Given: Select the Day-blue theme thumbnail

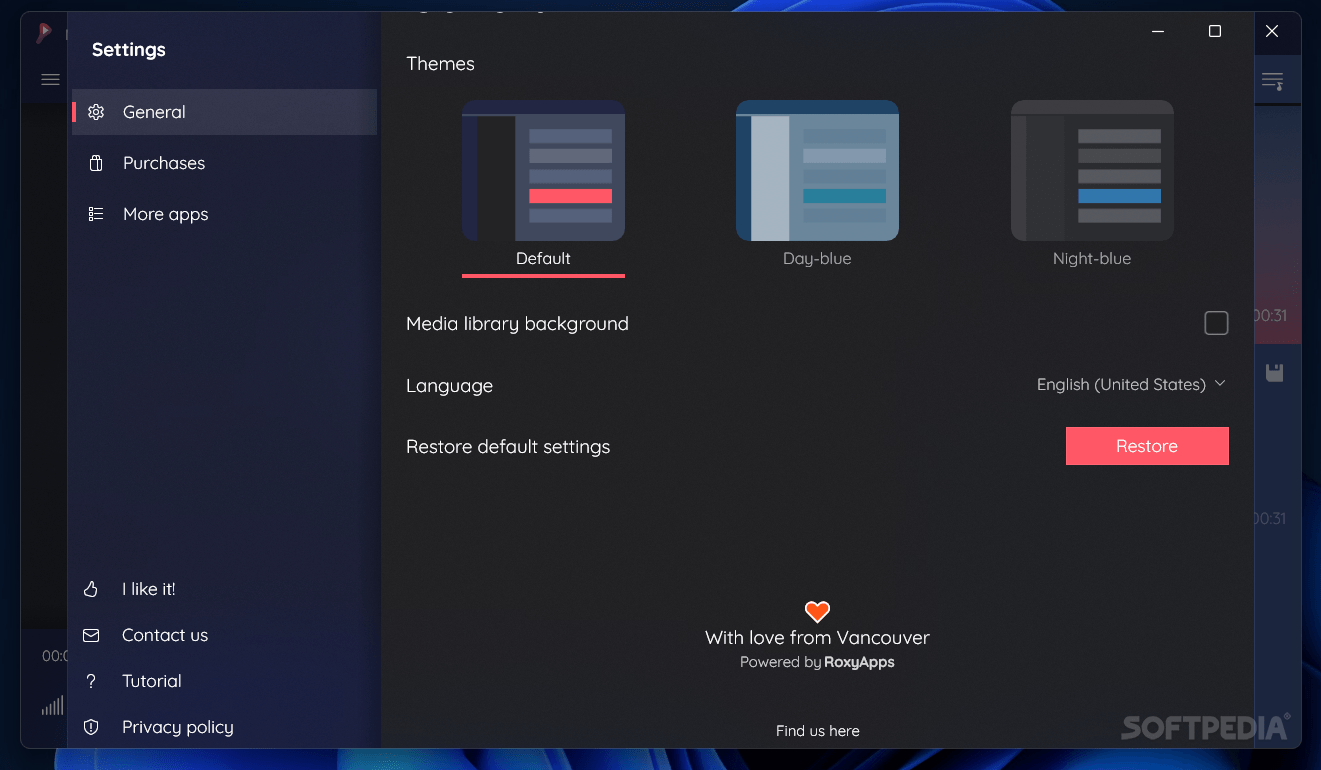Looking at the screenshot, I should (817, 170).
